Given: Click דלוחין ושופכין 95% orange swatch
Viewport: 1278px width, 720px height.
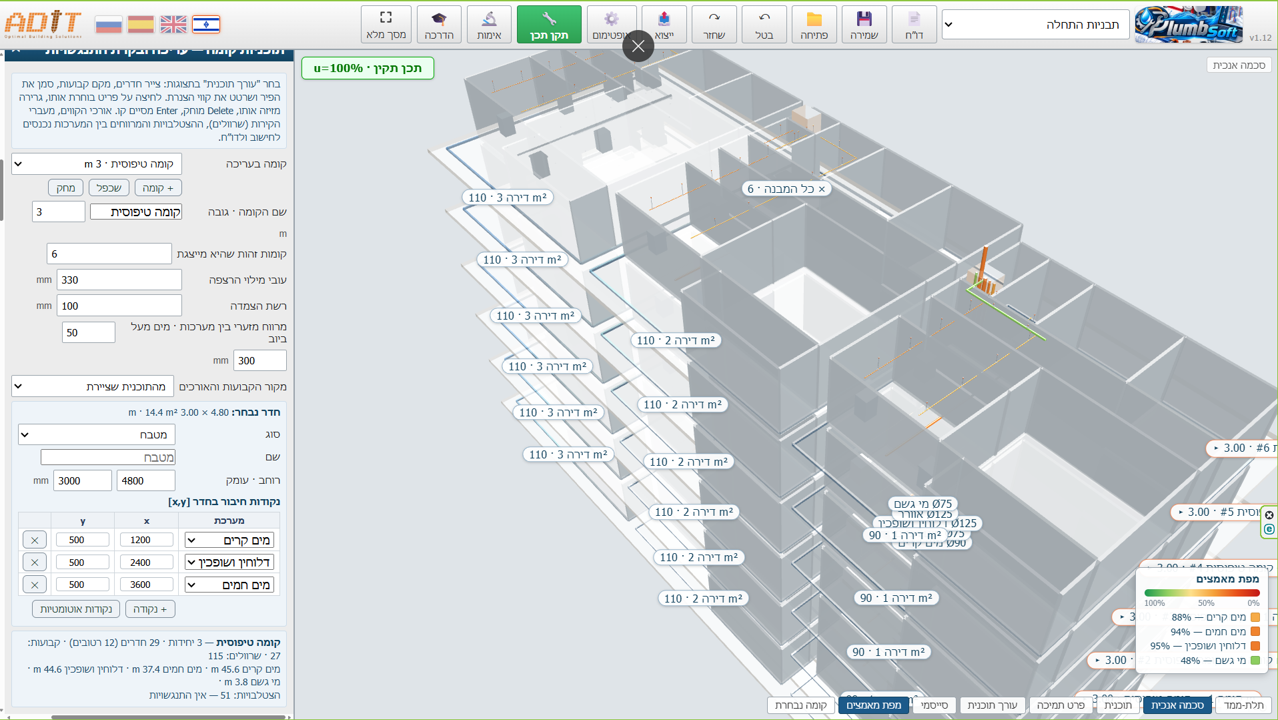Looking at the screenshot, I should [x=1255, y=646].
